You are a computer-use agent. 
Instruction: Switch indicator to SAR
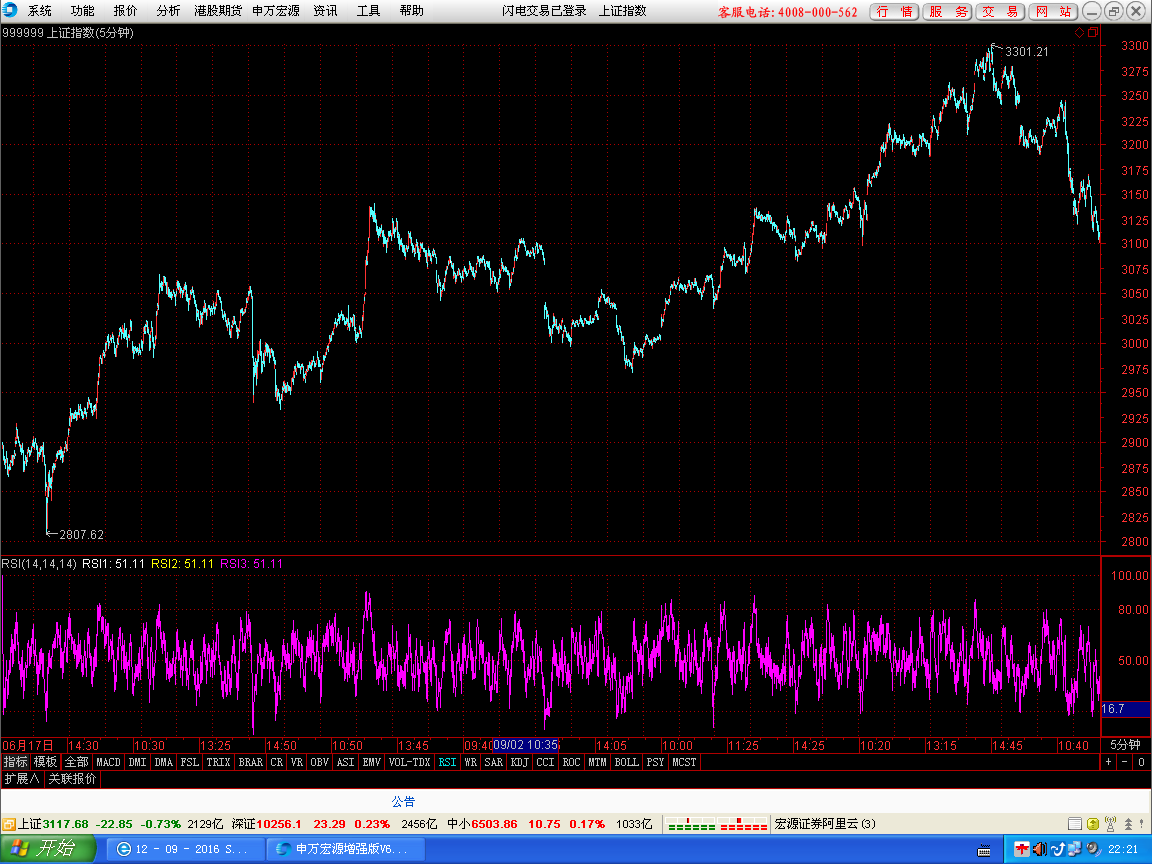pyautogui.click(x=494, y=762)
